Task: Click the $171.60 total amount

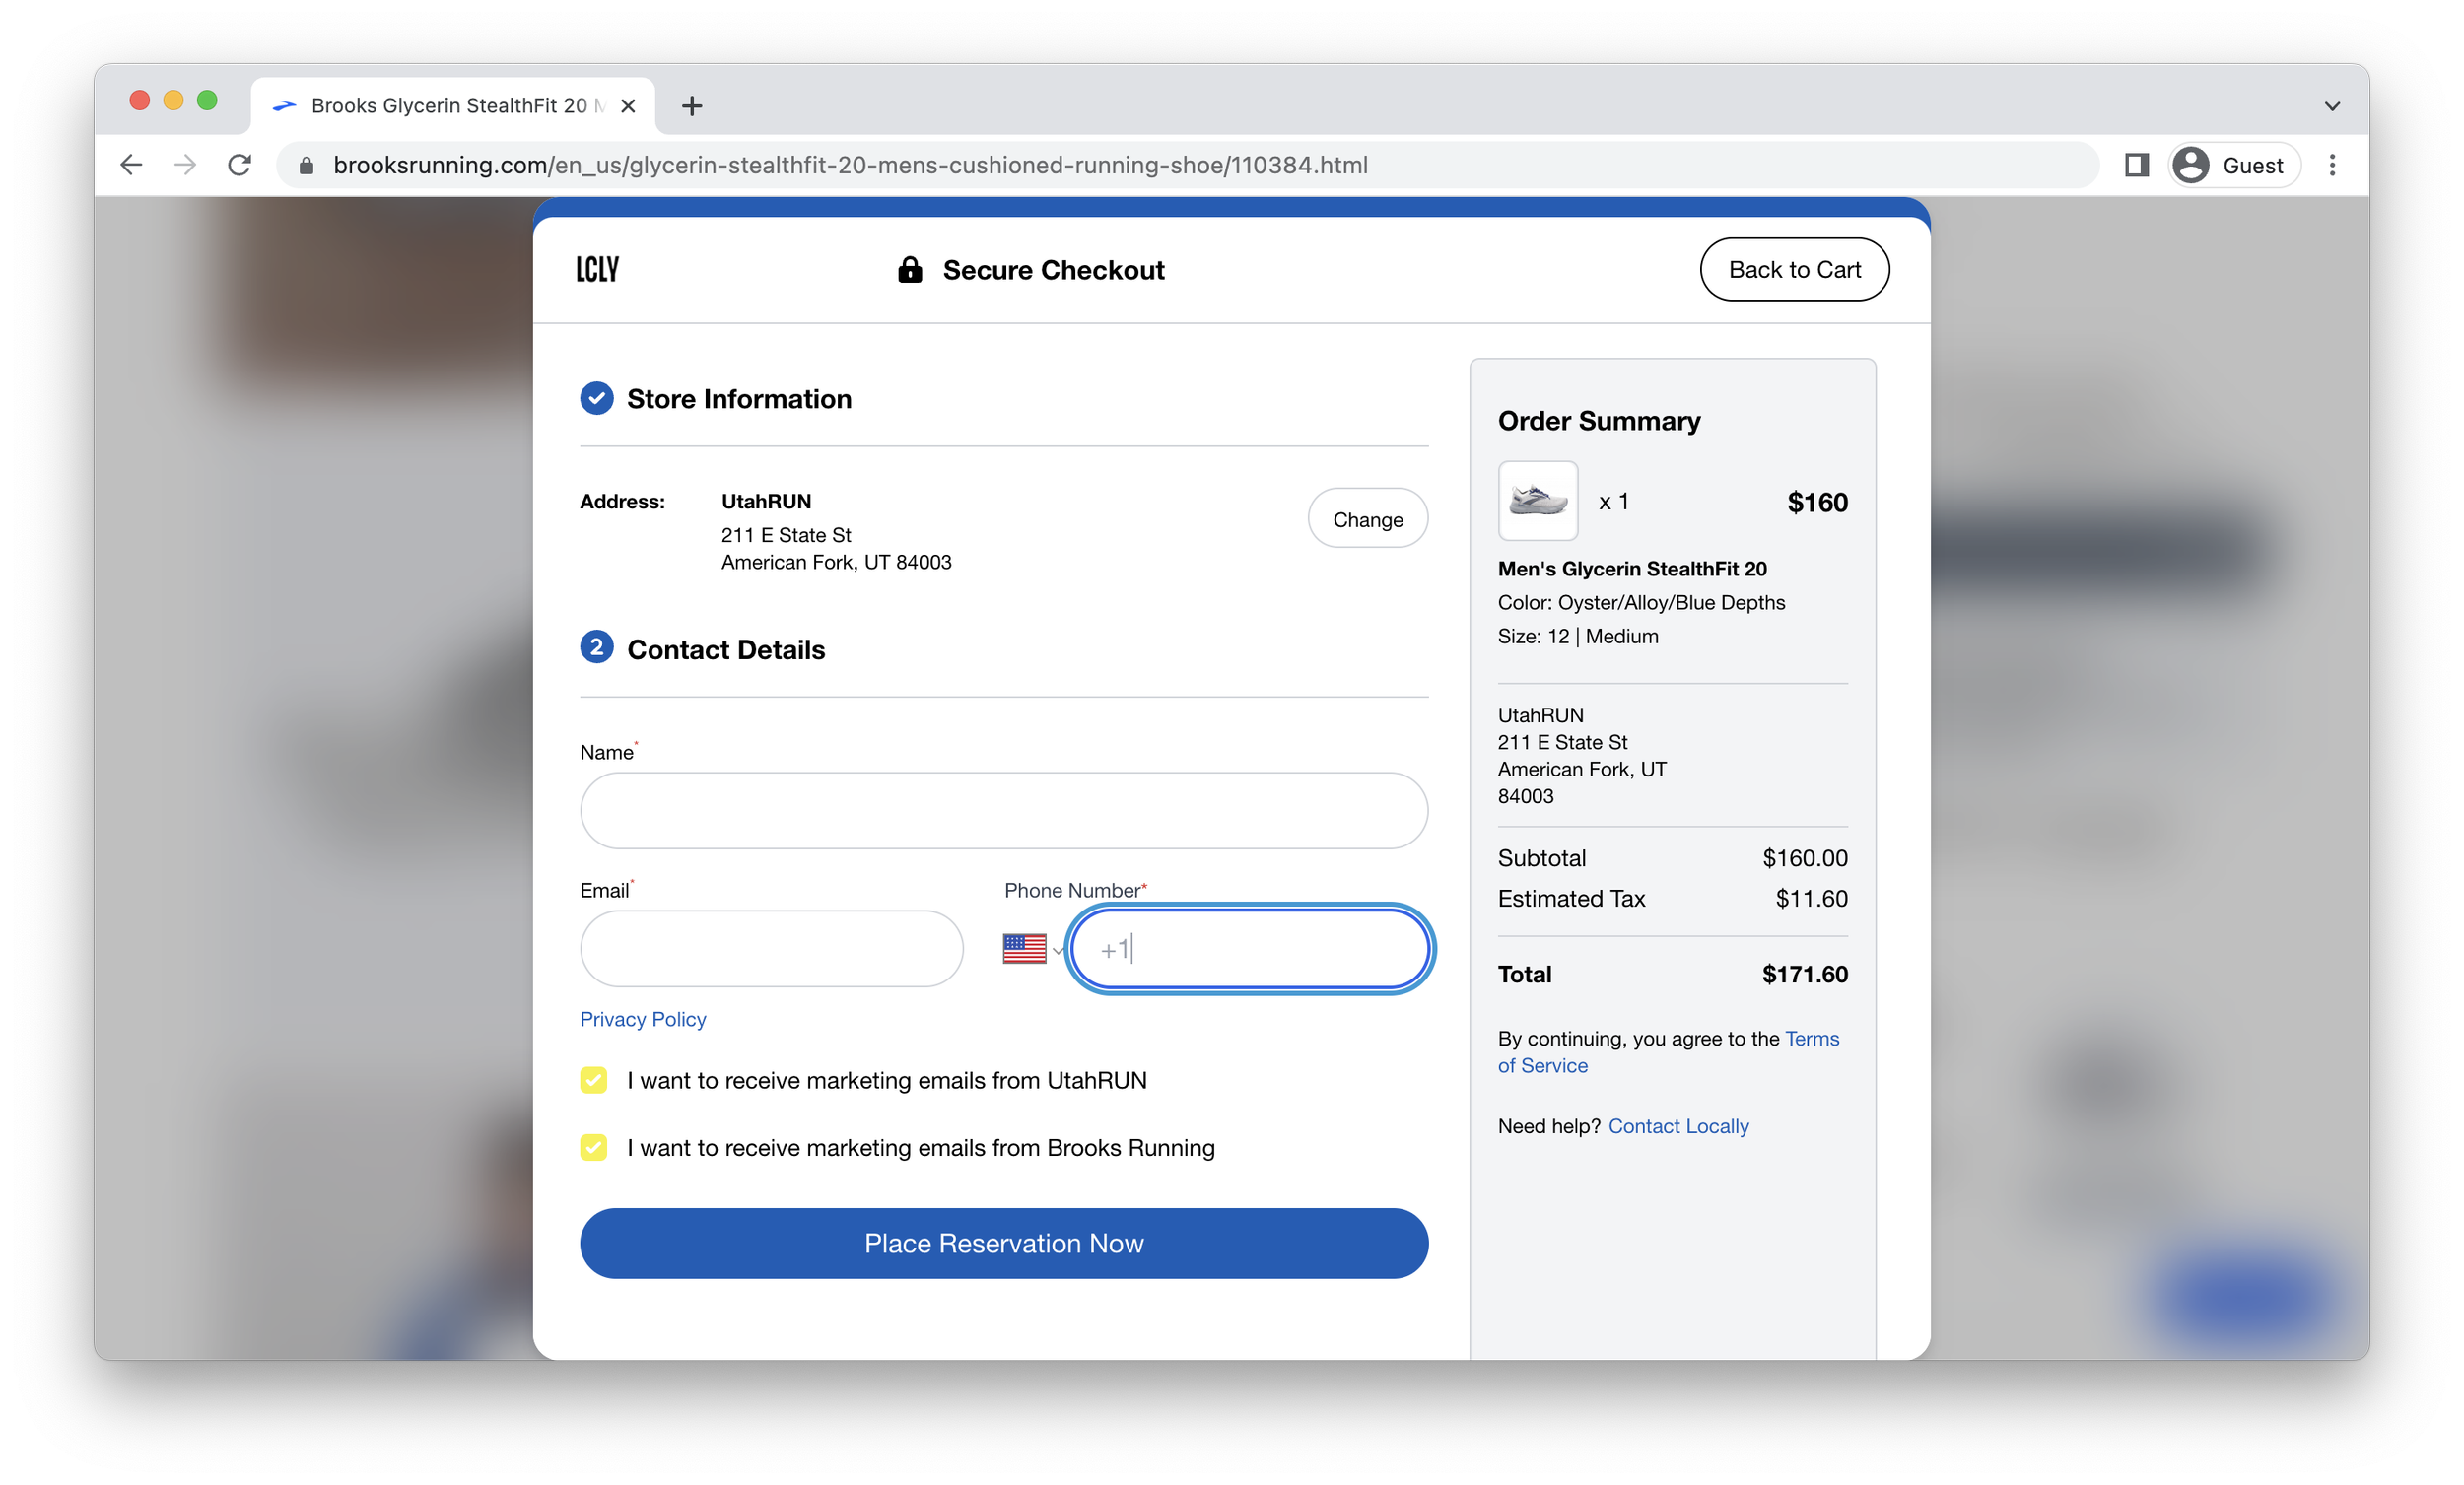Action: pyautogui.click(x=1804, y=974)
